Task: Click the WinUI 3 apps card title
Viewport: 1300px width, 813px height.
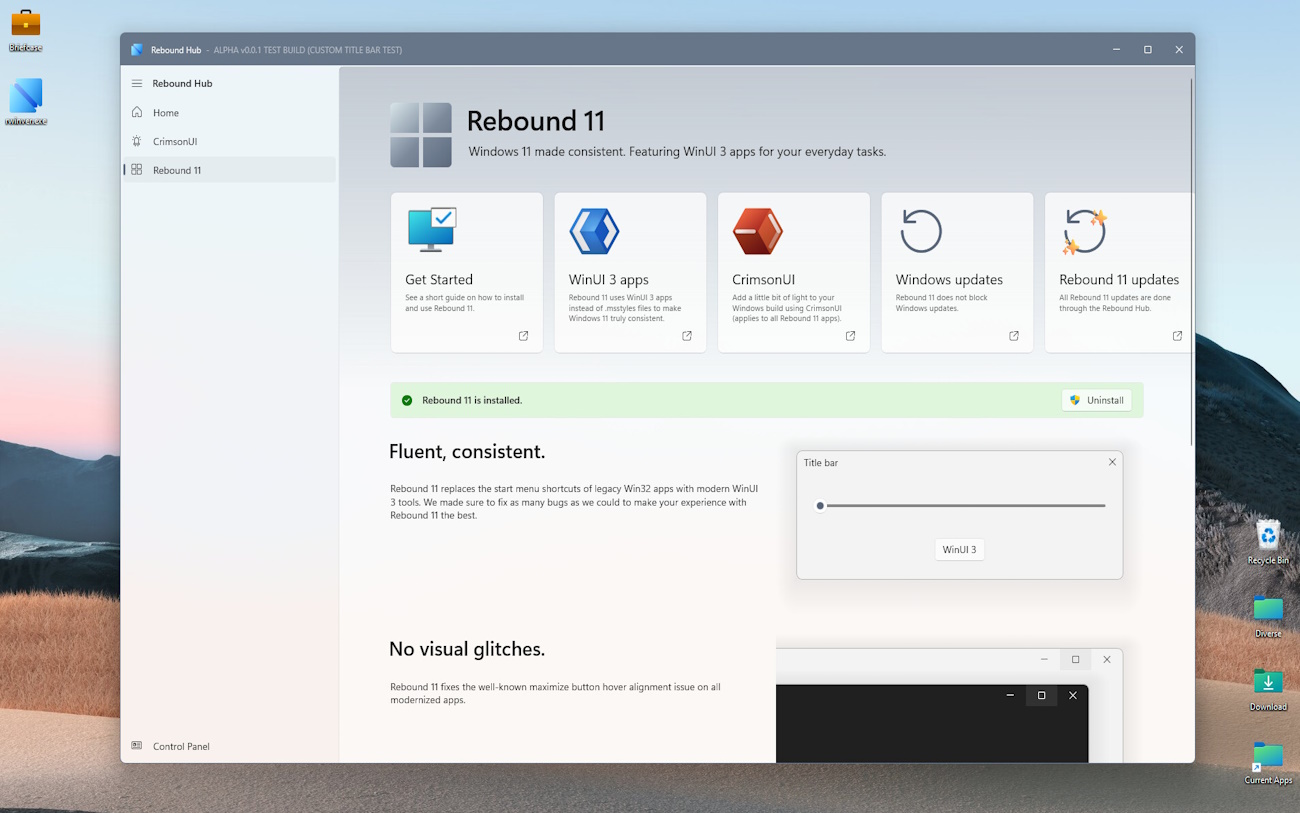Action: (609, 280)
